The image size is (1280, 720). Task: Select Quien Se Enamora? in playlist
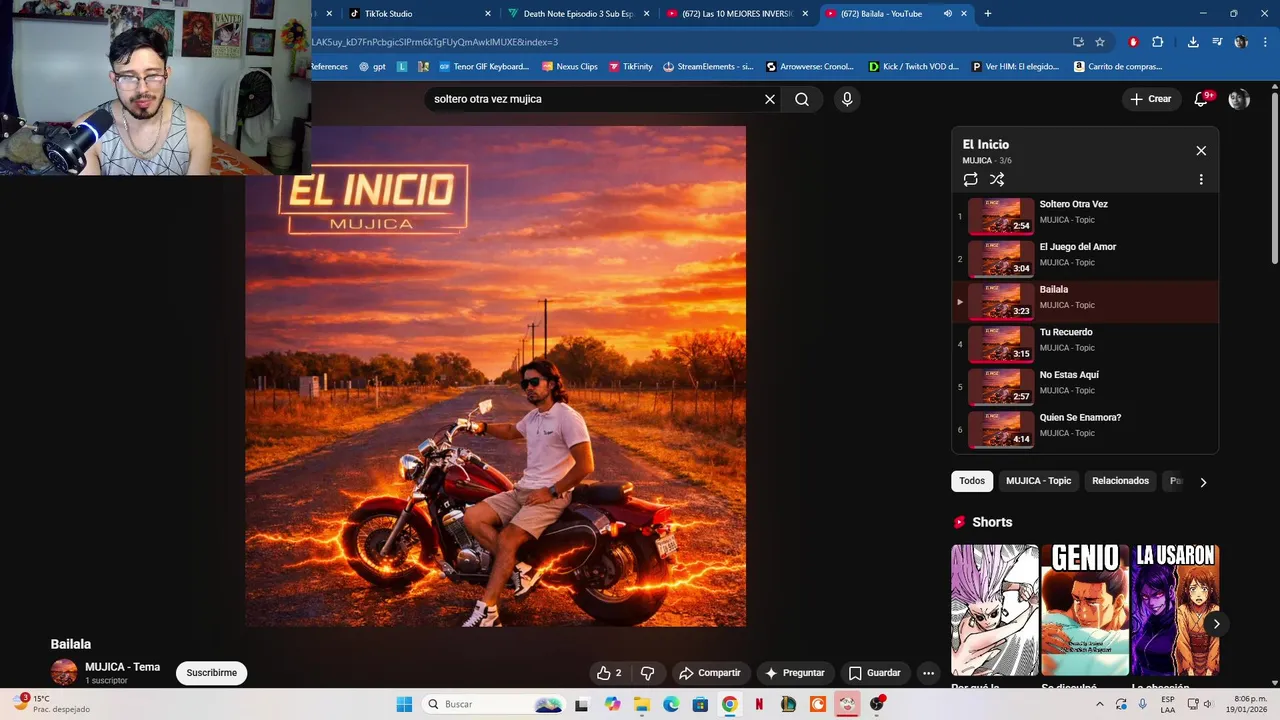pyautogui.click(x=1085, y=429)
